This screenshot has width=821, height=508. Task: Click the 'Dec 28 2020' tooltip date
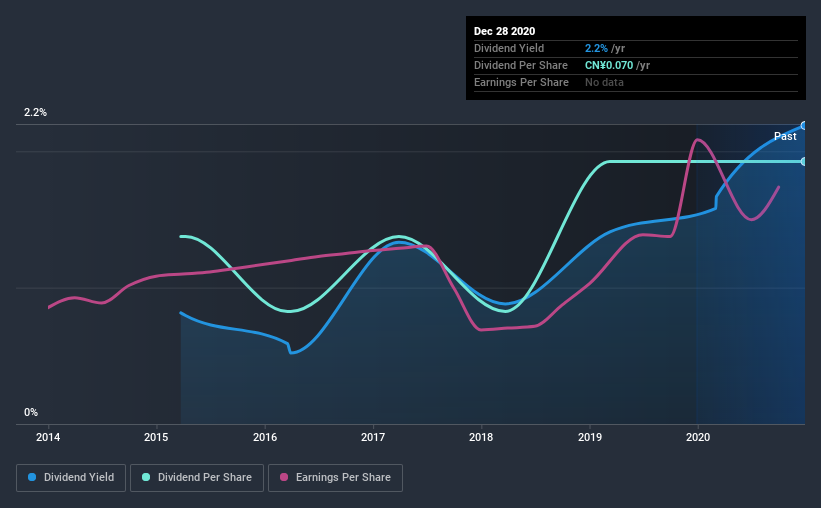point(504,31)
